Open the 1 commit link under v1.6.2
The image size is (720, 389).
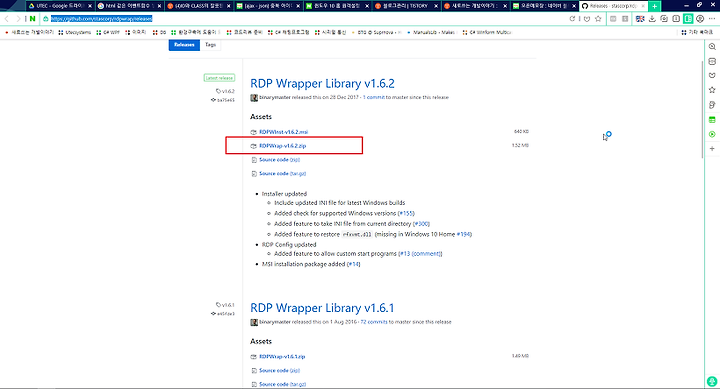click(373, 97)
